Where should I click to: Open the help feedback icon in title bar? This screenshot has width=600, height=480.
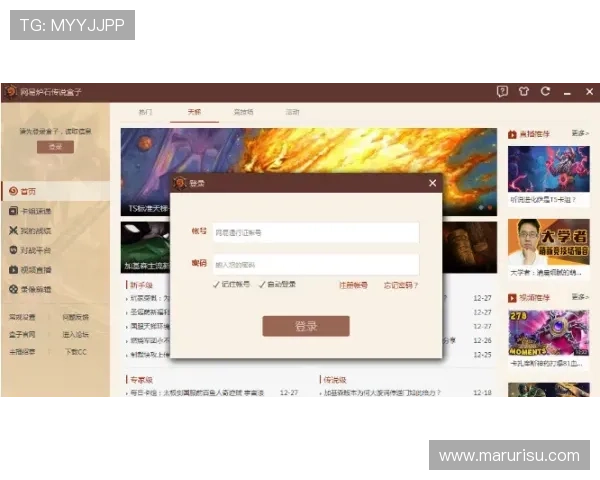pos(502,91)
